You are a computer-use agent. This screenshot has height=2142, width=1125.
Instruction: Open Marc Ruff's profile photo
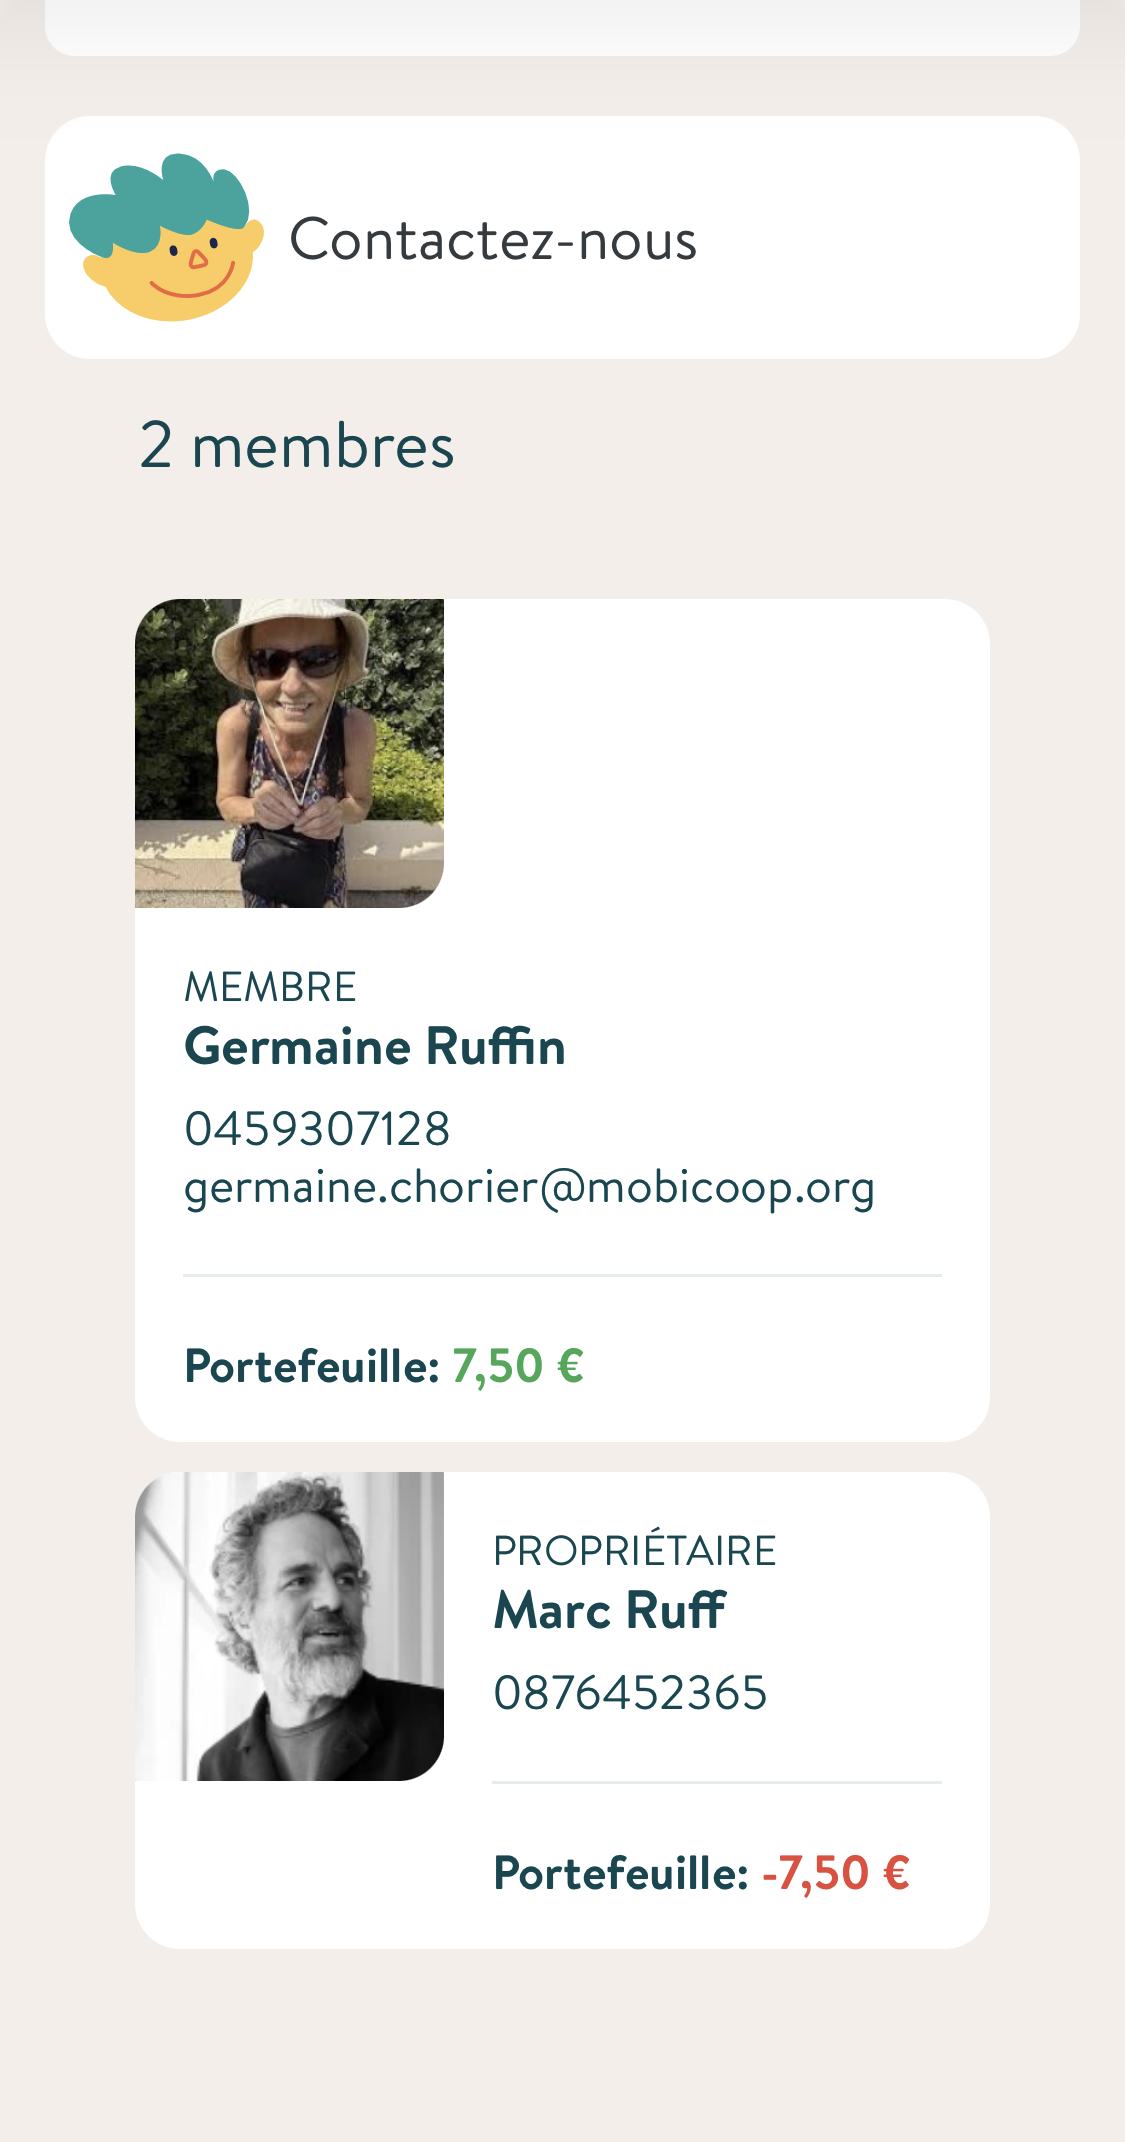click(289, 1626)
